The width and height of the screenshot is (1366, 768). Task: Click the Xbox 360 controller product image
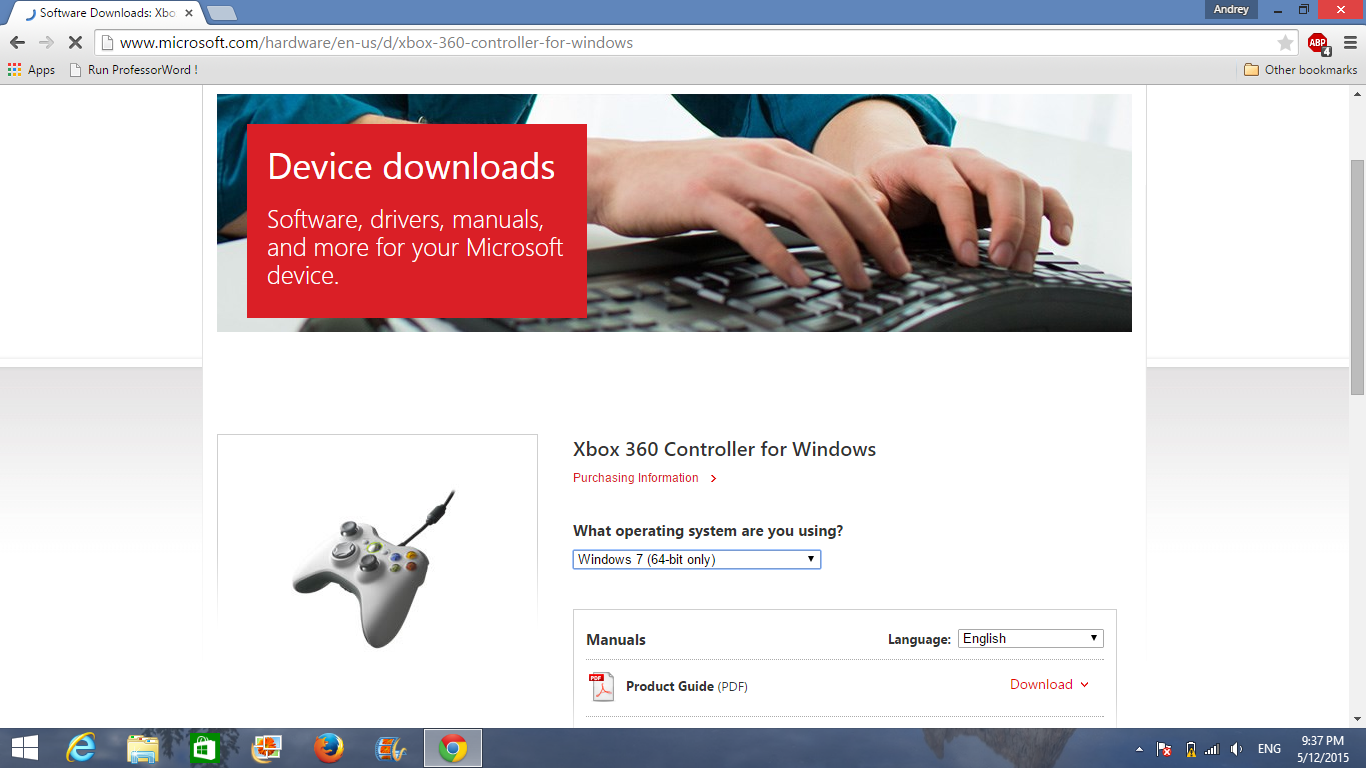pyautogui.click(x=374, y=568)
